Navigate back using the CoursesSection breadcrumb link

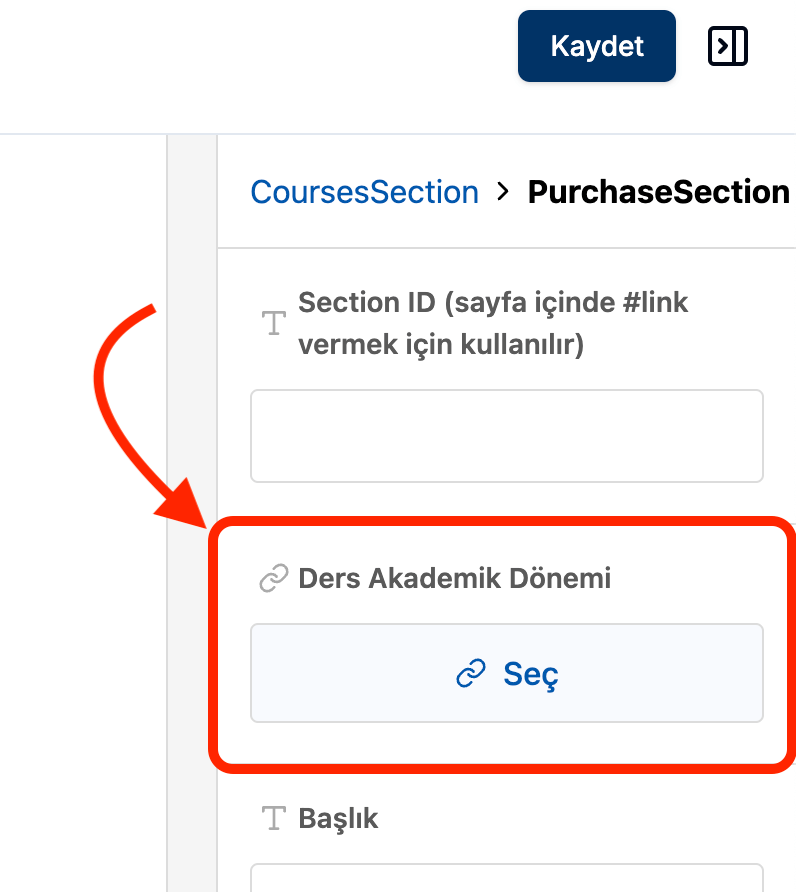[364, 192]
